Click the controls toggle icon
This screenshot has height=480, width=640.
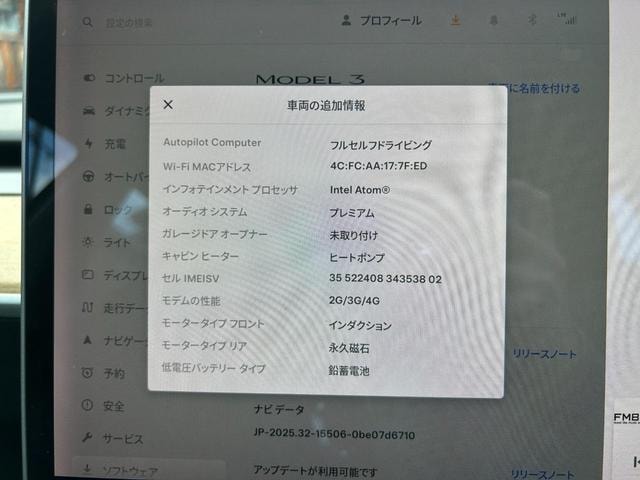(89, 78)
